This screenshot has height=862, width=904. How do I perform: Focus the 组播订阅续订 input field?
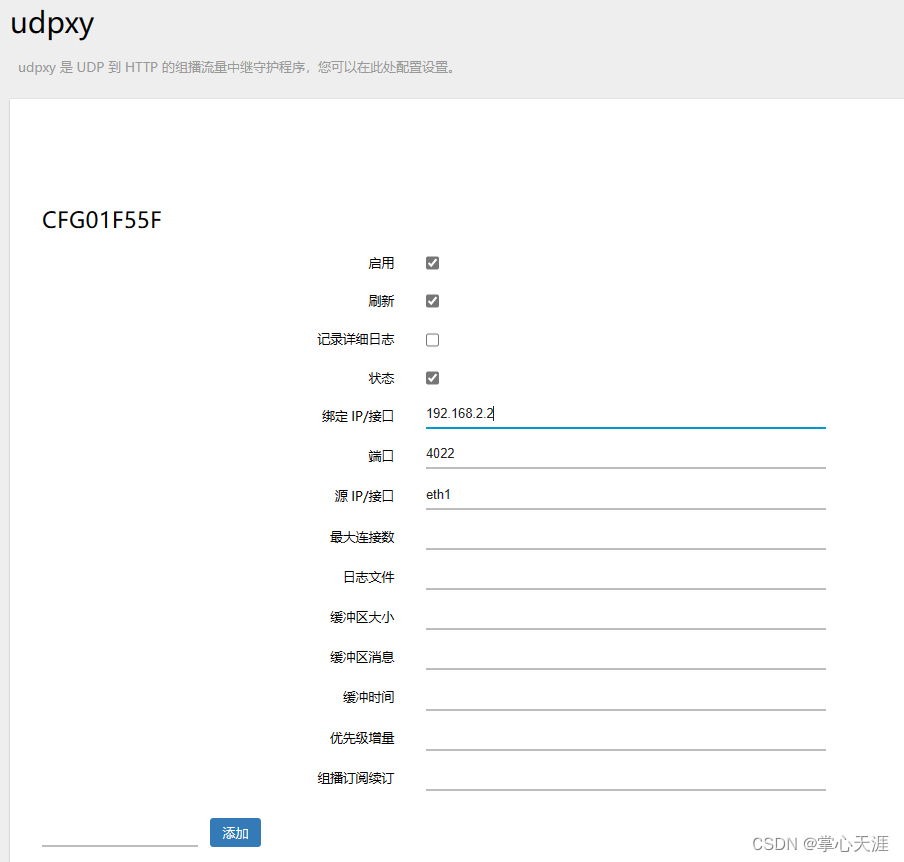tap(626, 777)
